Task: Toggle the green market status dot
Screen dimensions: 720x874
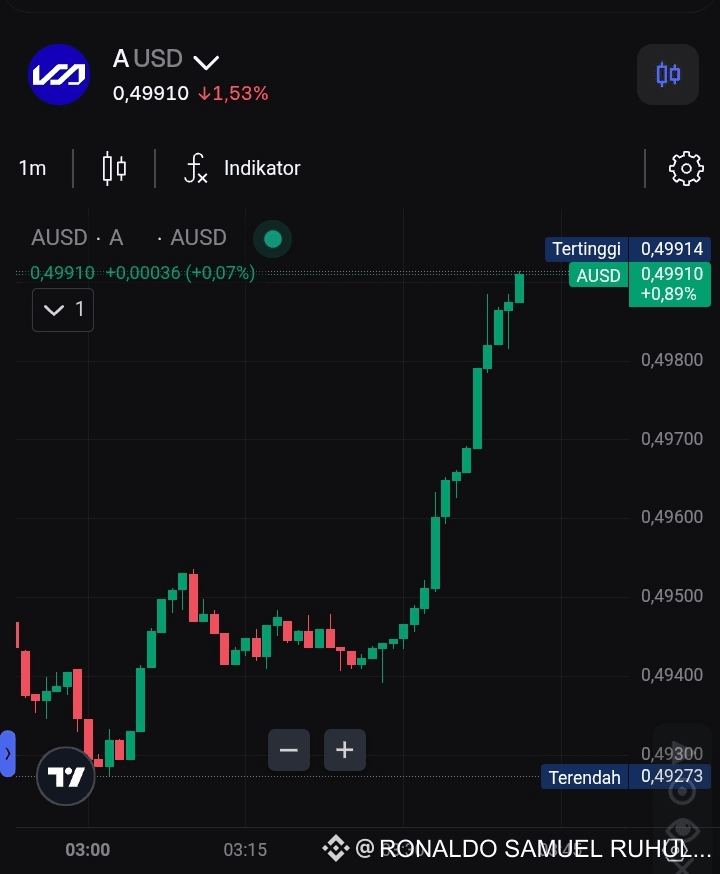Action: [273, 239]
